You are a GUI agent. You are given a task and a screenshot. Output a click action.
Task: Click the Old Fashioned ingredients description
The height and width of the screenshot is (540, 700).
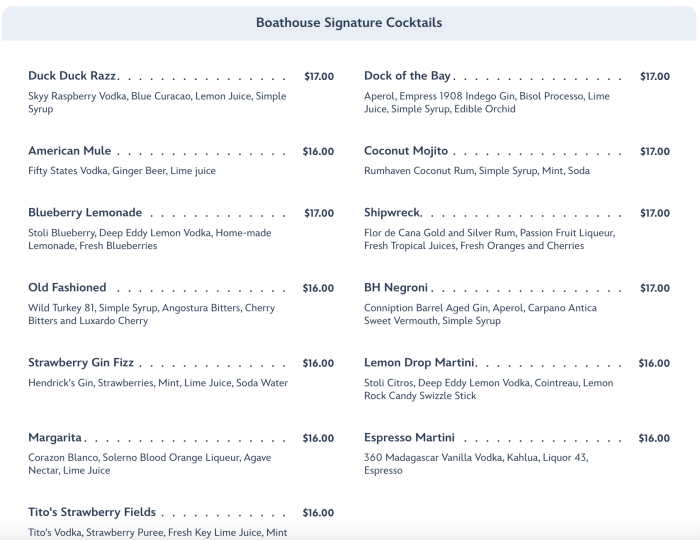tap(151, 314)
